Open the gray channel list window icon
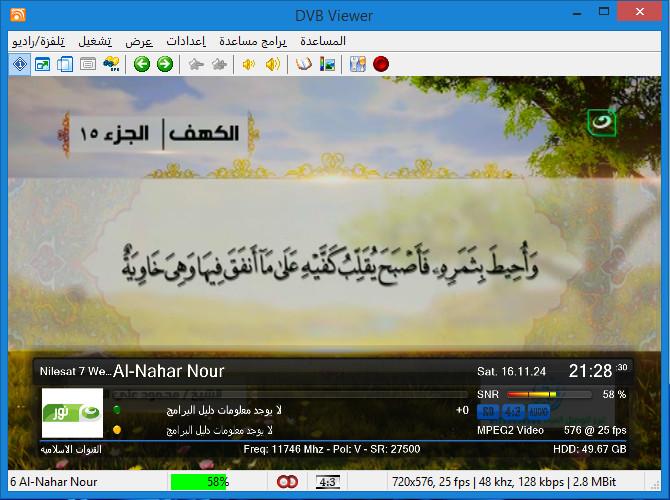This screenshot has height=500, width=670. tap(88, 65)
